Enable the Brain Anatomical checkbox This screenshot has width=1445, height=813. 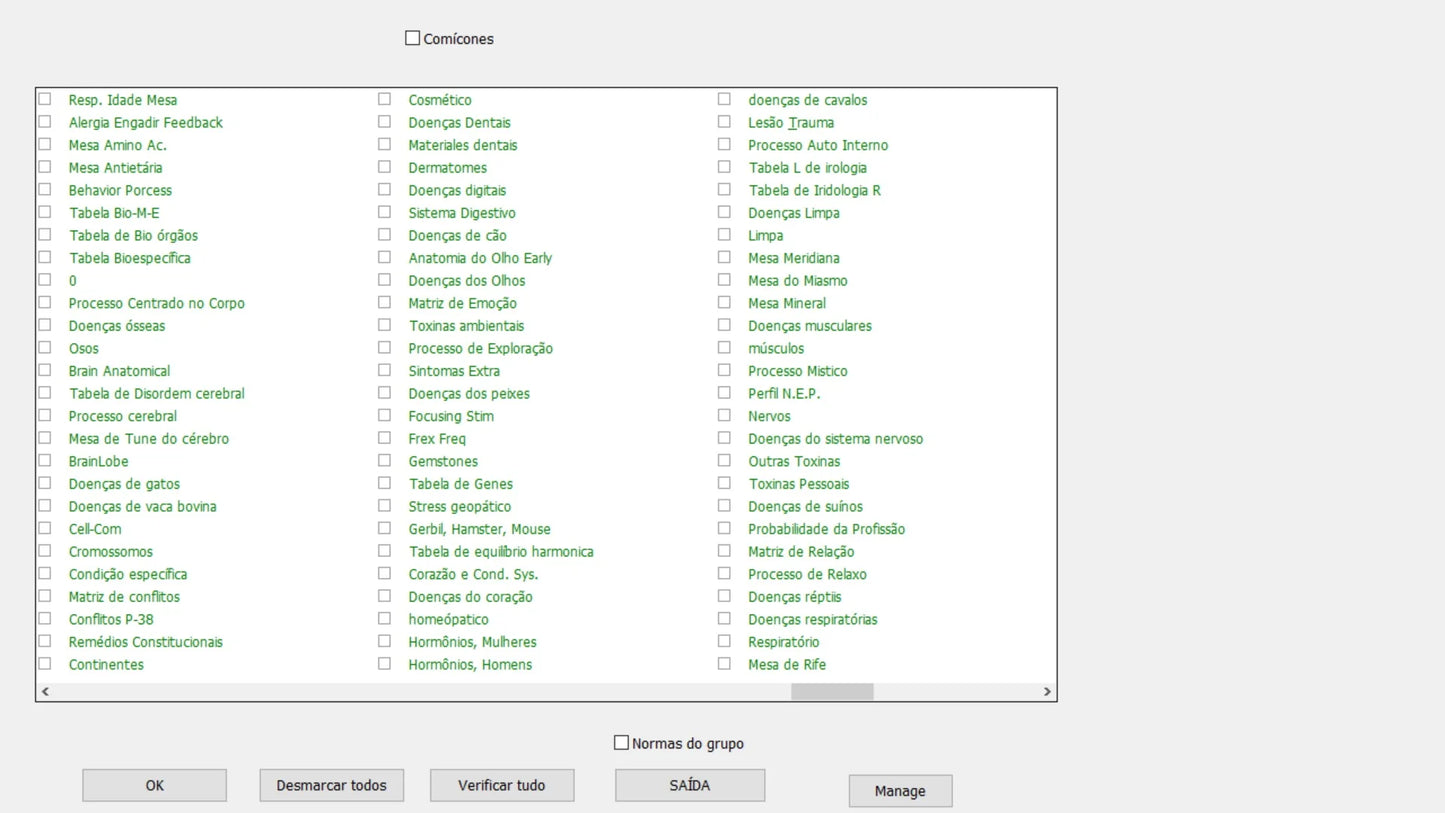tap(45, 371)
